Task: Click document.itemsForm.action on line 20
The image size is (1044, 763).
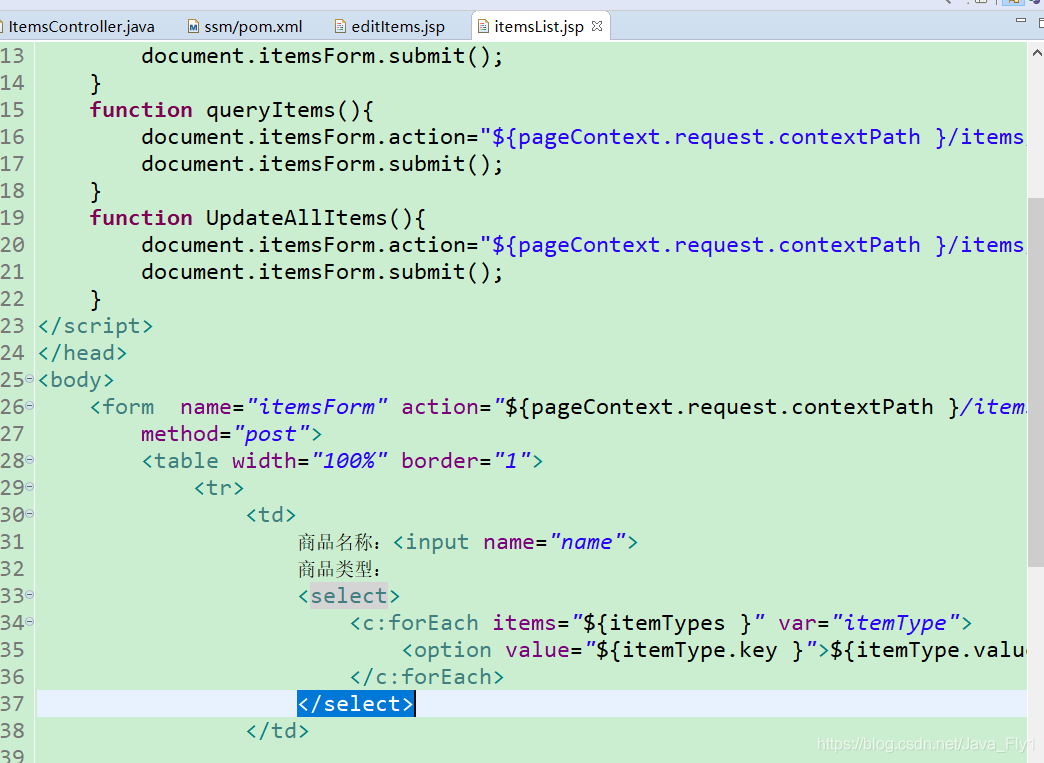Action: coord(303,245)
